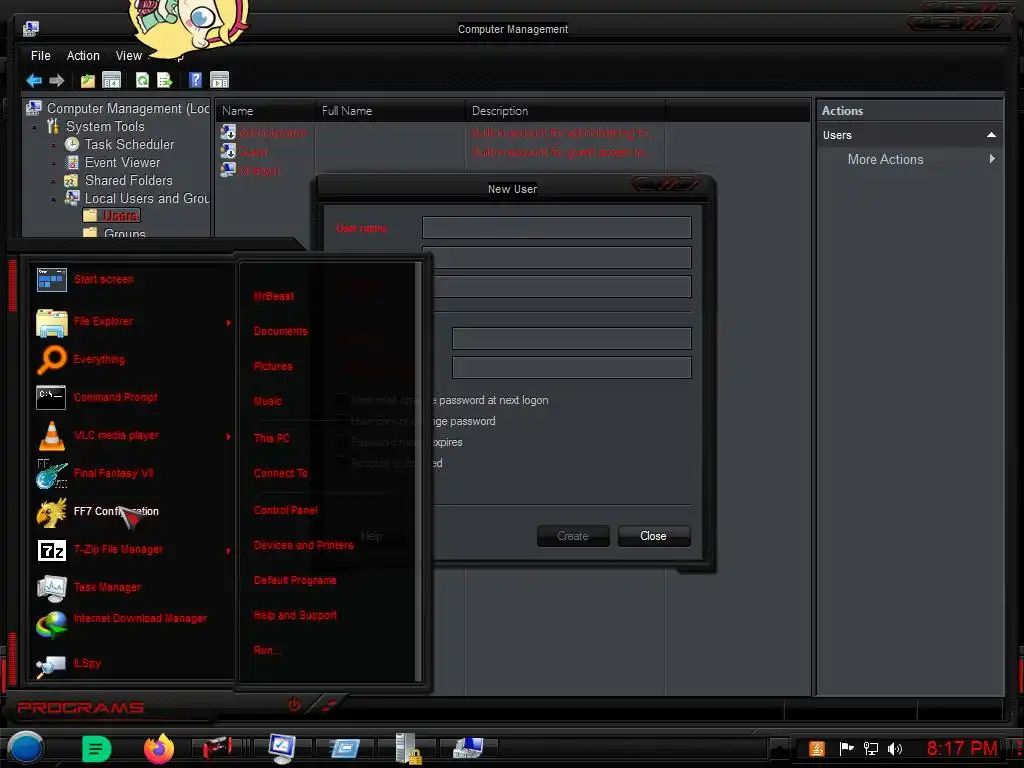The image size is (1024, 768).
Task: Click the server with padlock taskbar icon
Action: pyautogui.click(x=407, y=748)
